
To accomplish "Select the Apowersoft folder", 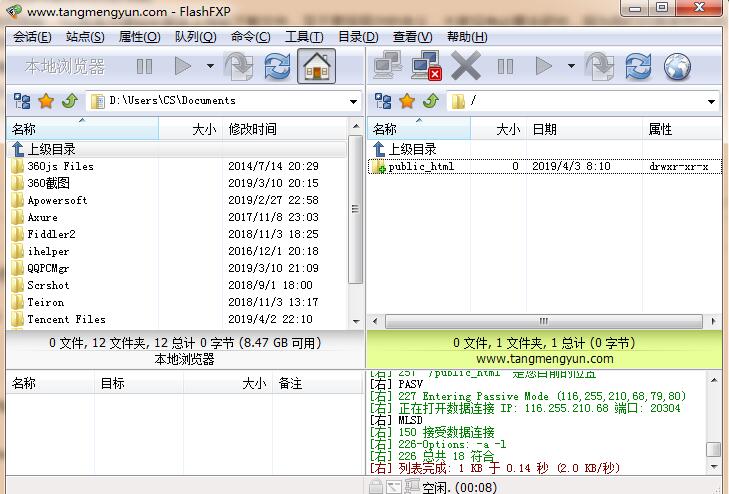I will [x=57, y=200].
